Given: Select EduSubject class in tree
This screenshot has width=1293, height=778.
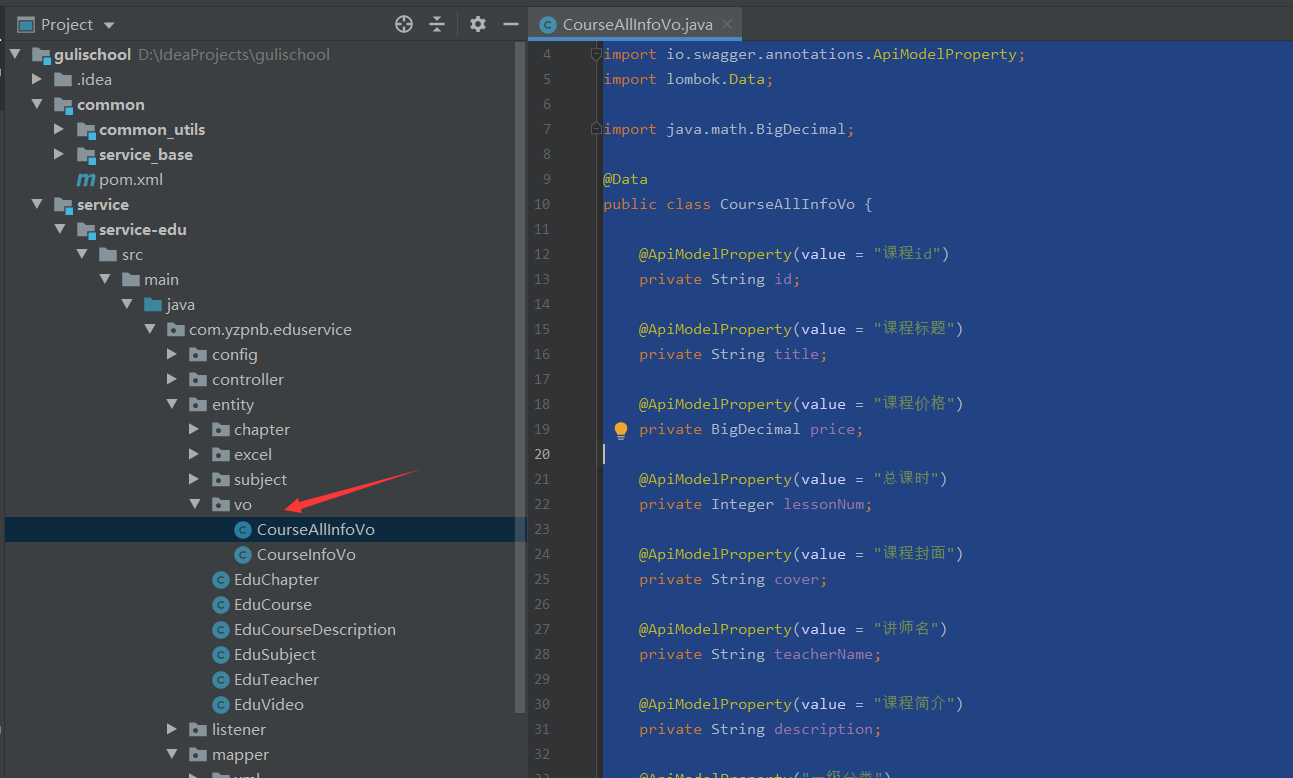Looking at the screenshot, I should [275, 654].
